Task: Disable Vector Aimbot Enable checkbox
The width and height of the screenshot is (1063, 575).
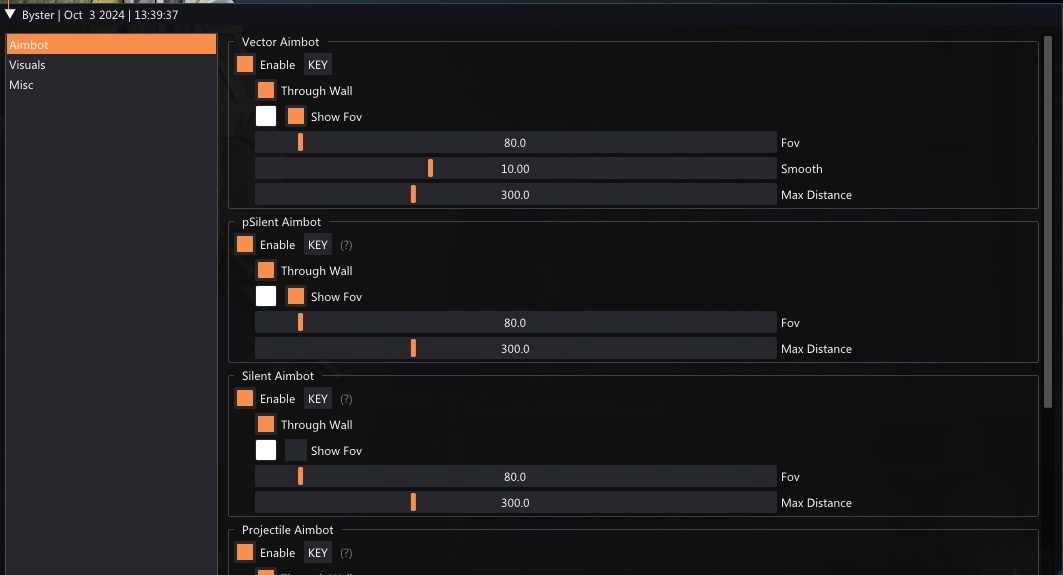Action: click(245, 65)
